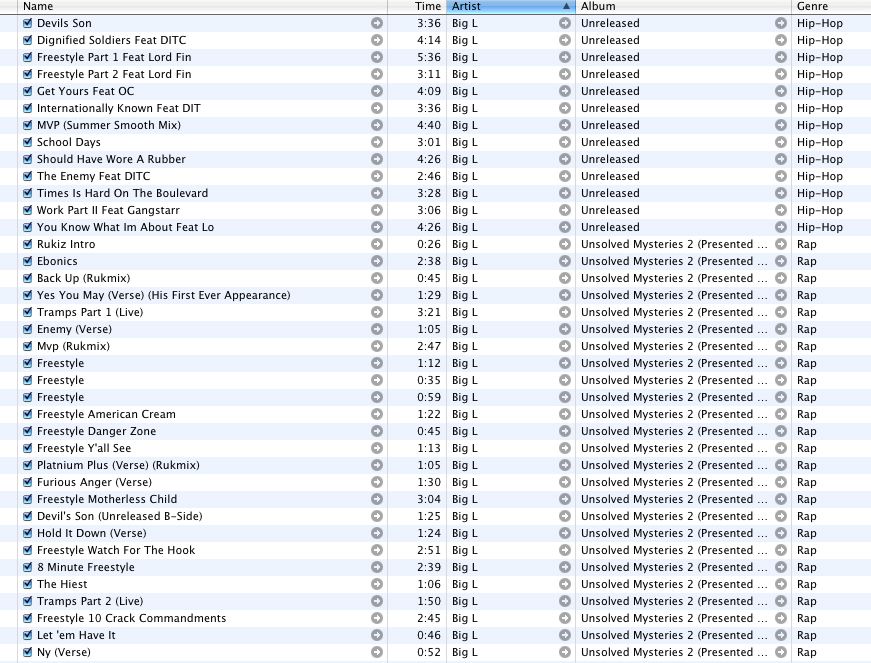Click artist arrow icon in Tramps Part 1 (Live) row
The image size is (871, 663).
(565, 312)
